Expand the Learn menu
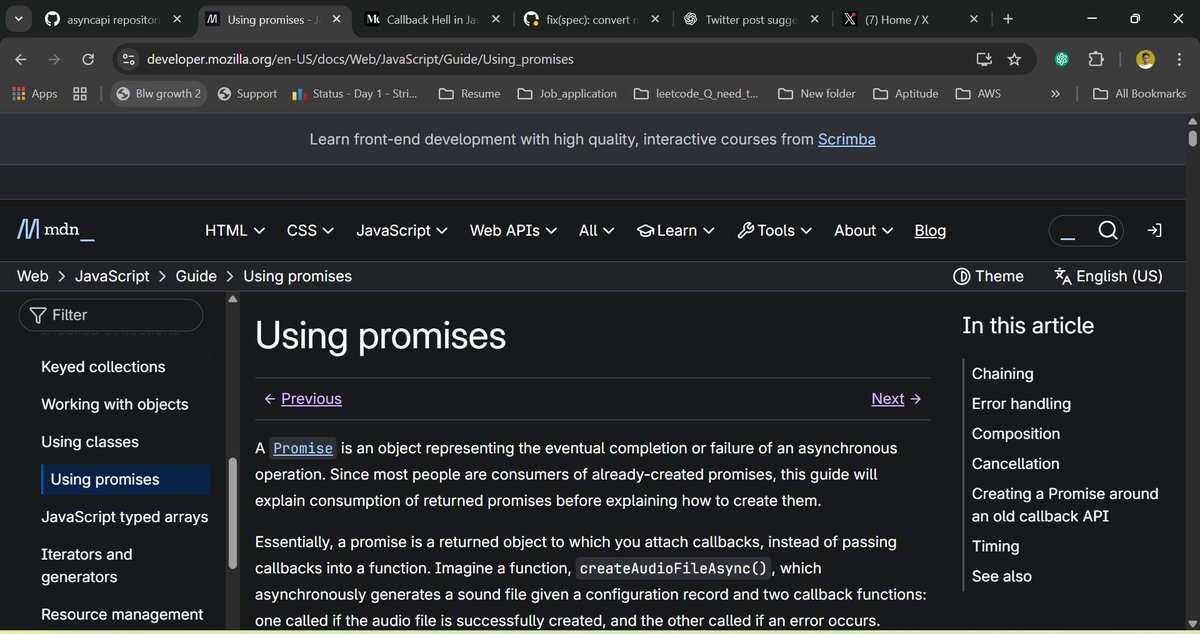Image resolution: width=1200 pixels, height=634 pixels. [x=675, y=231]
